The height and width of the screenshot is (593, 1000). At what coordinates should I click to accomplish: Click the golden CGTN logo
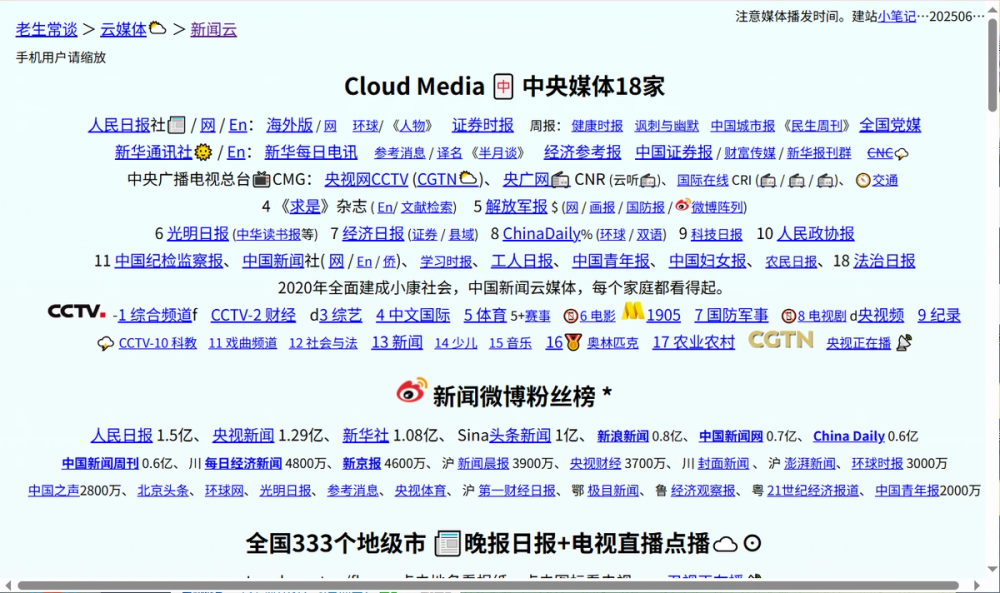click(781, 340)
